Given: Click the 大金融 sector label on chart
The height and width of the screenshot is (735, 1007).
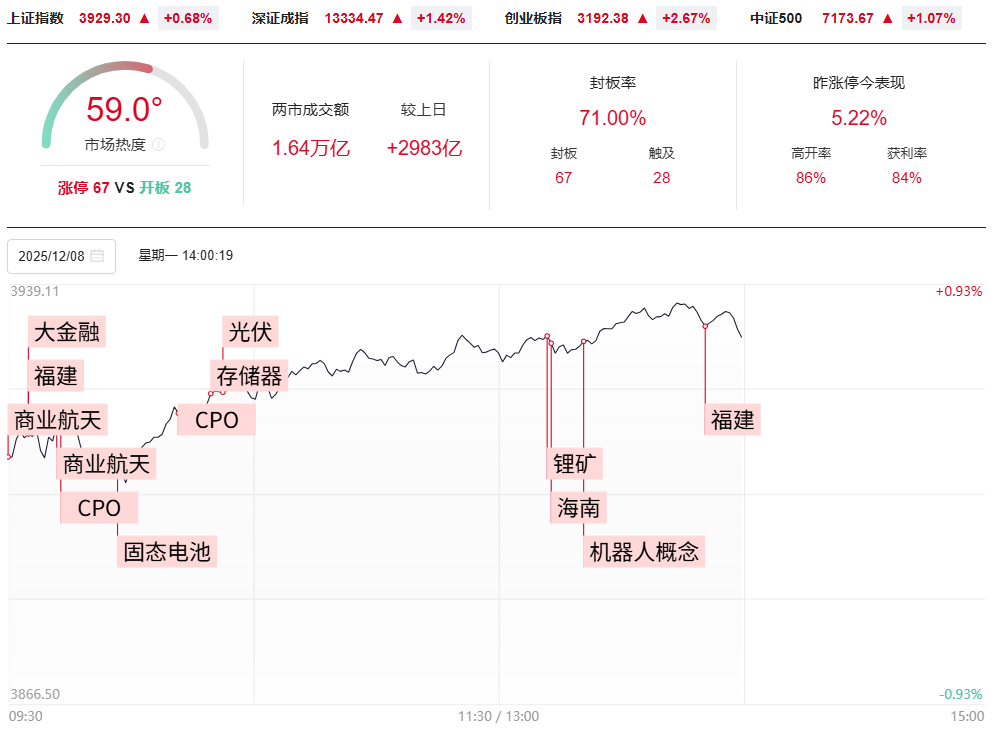Looking at the screenshot, I should [x=67, y=332].
